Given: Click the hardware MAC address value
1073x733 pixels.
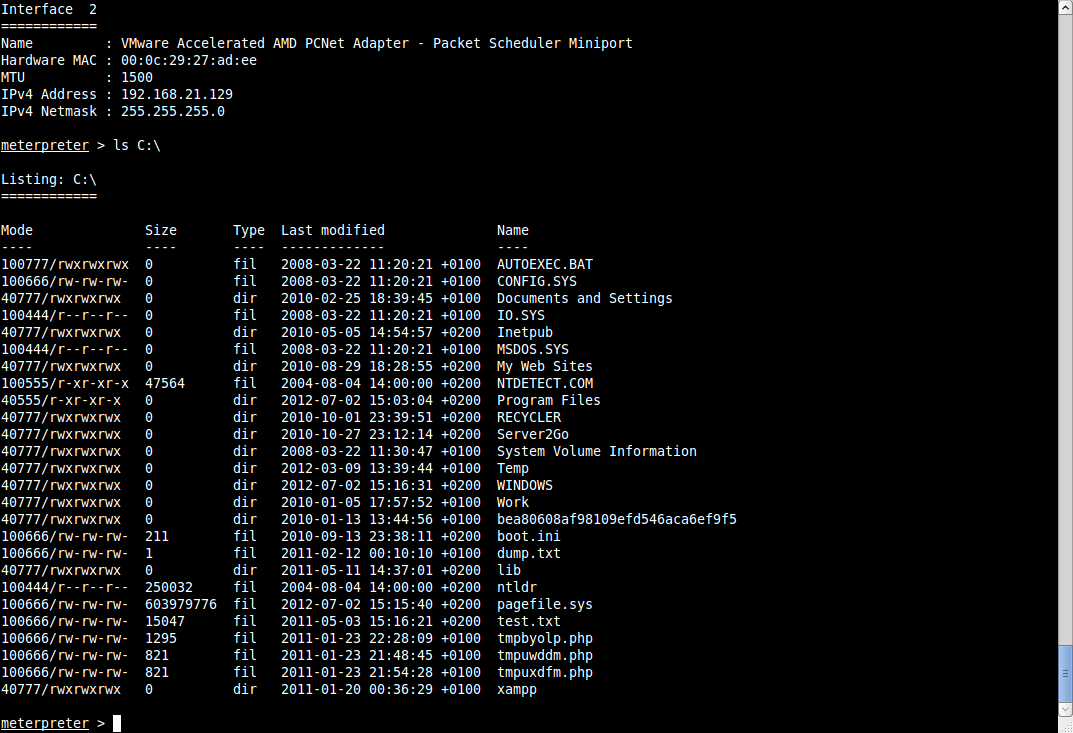Looking at the screenshot, I should (188, 60).
